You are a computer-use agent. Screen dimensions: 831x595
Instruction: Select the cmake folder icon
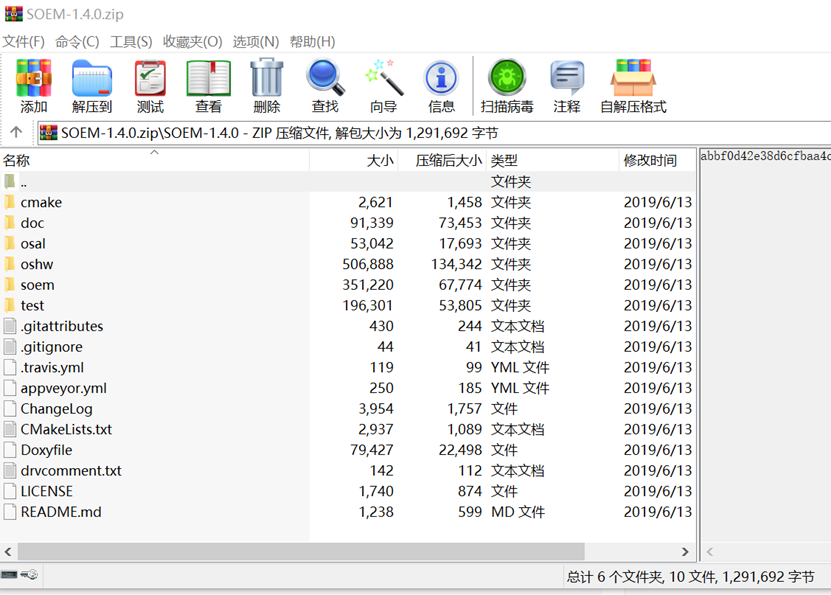(10, 202)
